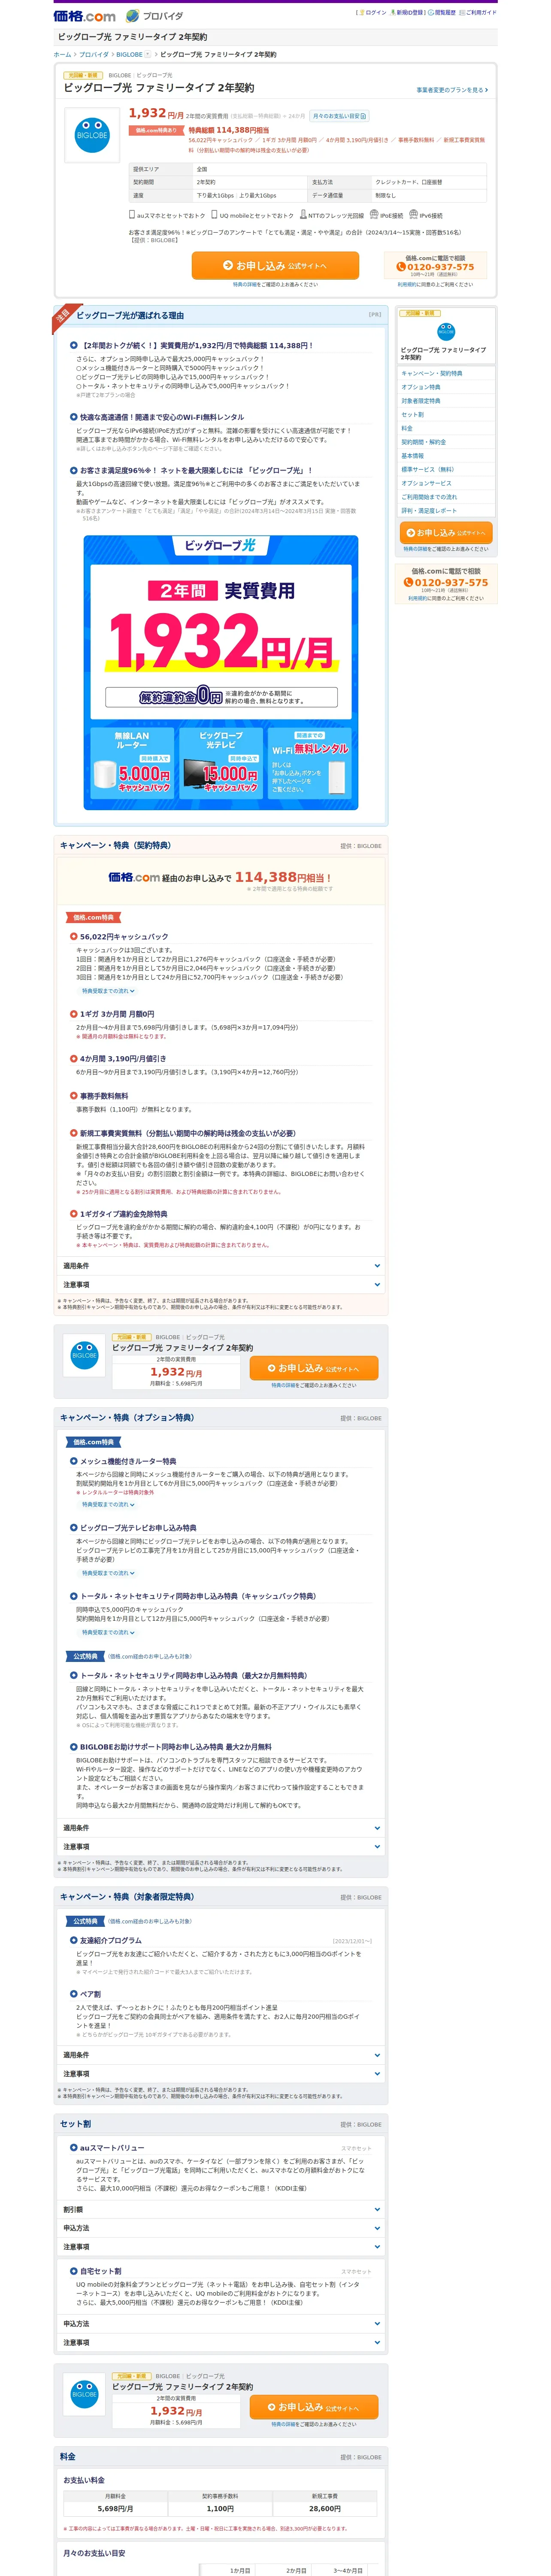Image resolution: width=551 pixels, height=2576 pixels.
Task: Click the ペア割 heading
Action: (90, 1994)
